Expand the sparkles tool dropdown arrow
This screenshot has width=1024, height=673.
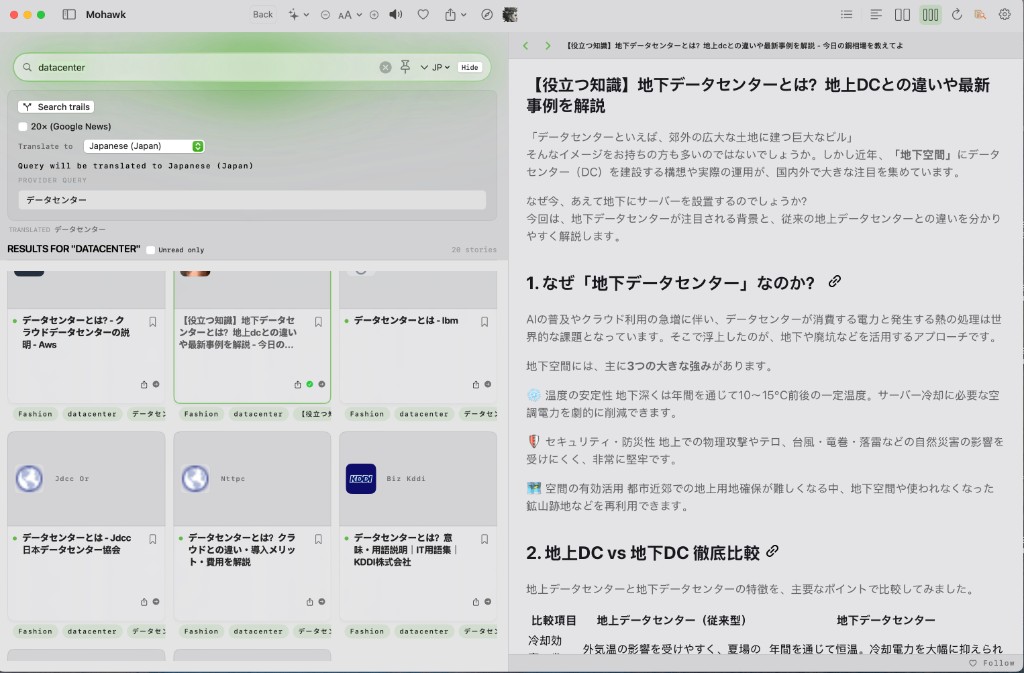pyautogui.click(x=306, y=14)
